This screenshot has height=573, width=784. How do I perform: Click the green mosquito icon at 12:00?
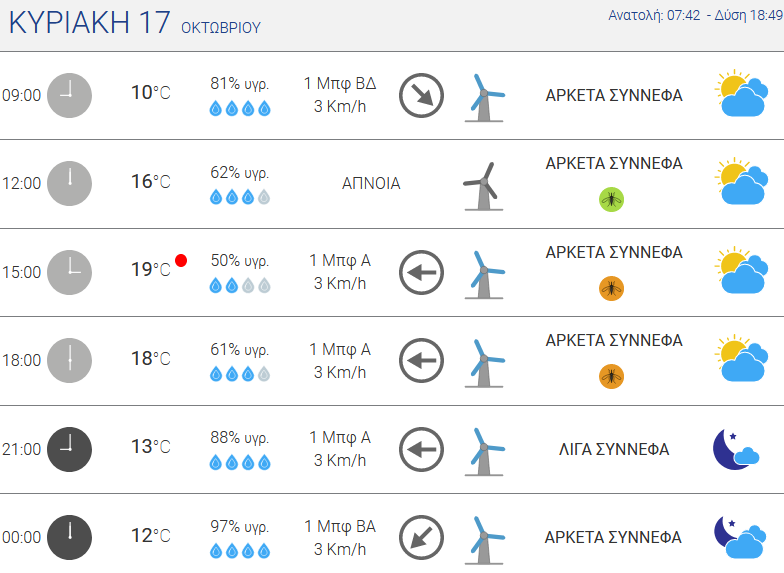point(612,200)
